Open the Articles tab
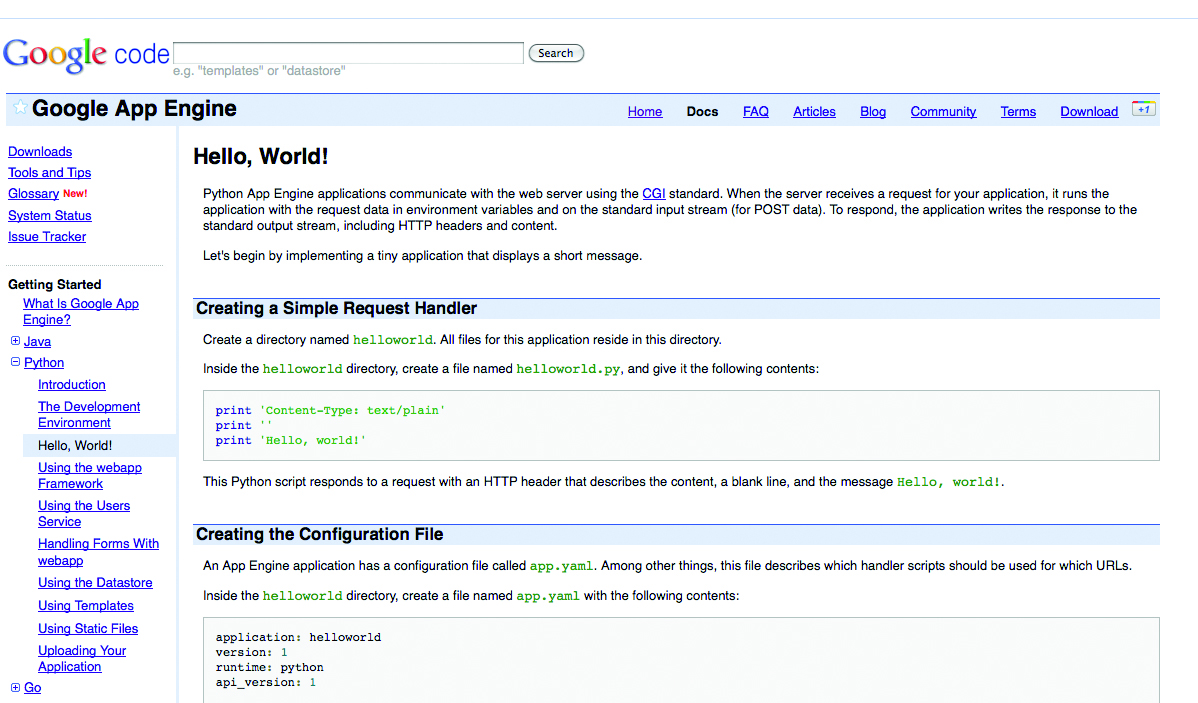The height and width of the screenshot is (703, 1198). click(x=814, y=112)
